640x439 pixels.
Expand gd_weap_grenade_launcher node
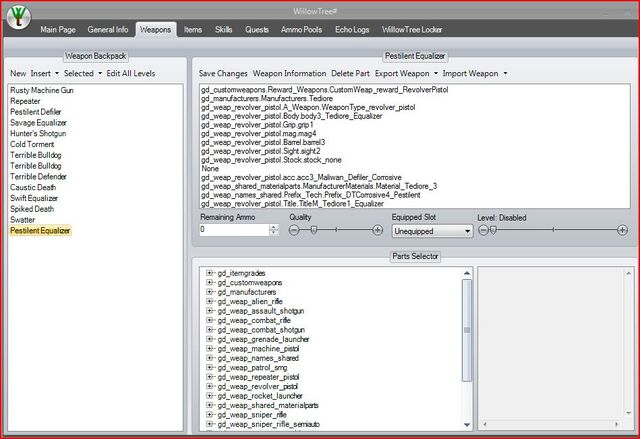tap(209, 339)
